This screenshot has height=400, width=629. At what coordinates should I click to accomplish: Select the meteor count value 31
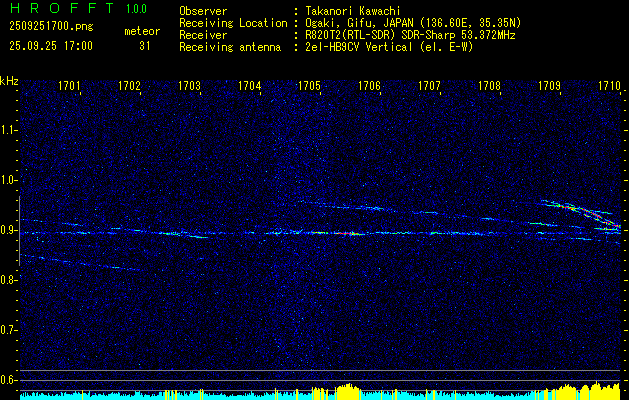145,46
